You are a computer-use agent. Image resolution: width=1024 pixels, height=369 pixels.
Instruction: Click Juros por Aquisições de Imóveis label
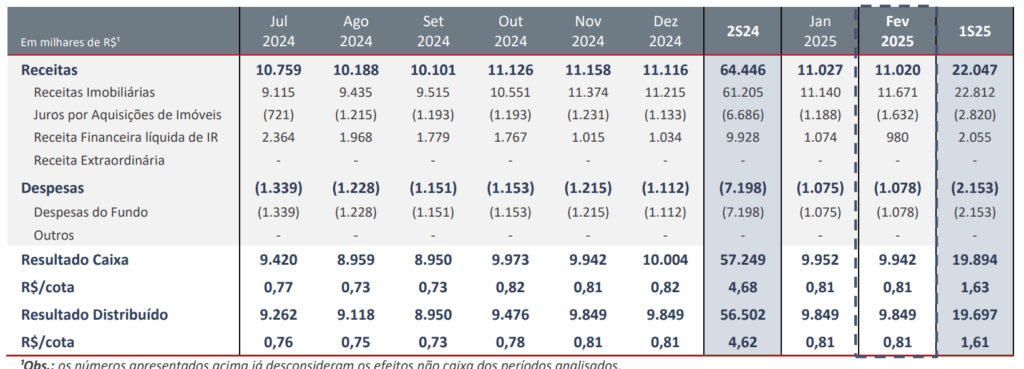(x=127, y=116)
